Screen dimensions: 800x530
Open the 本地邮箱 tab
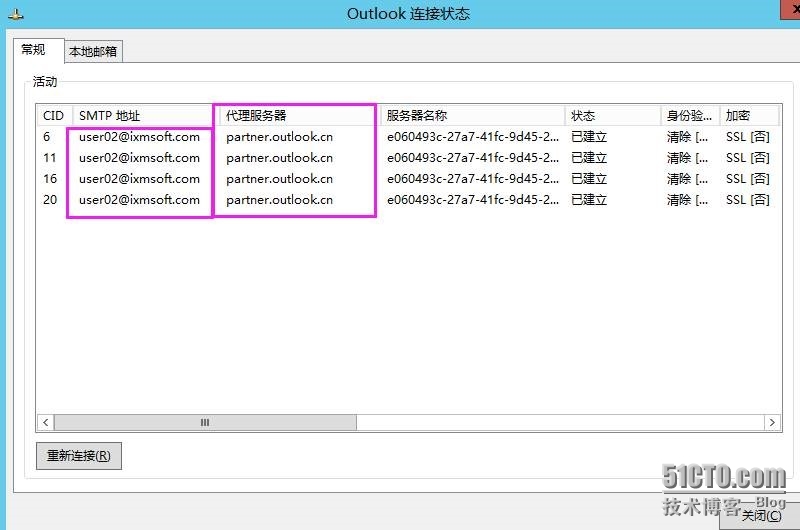[x=93, y=52]
